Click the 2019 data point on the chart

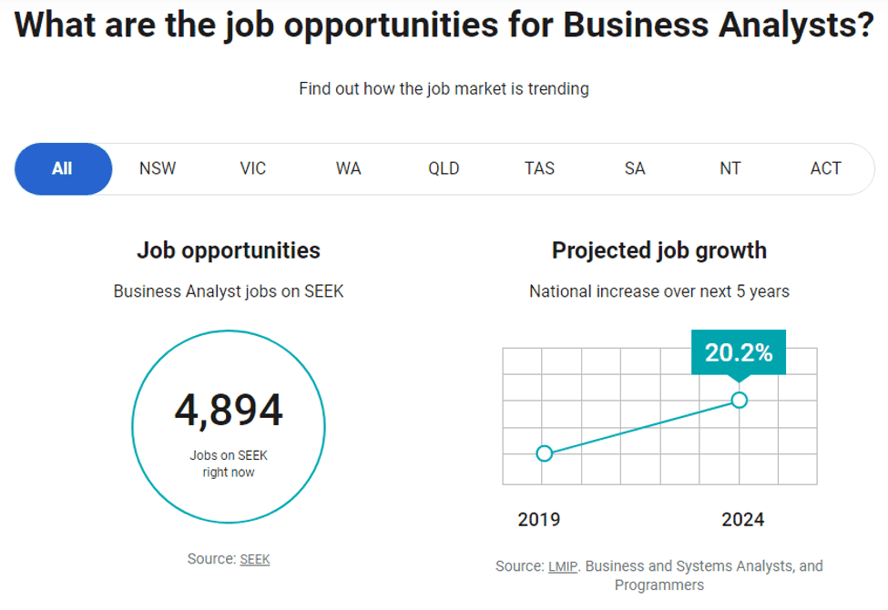pos(544,453)
